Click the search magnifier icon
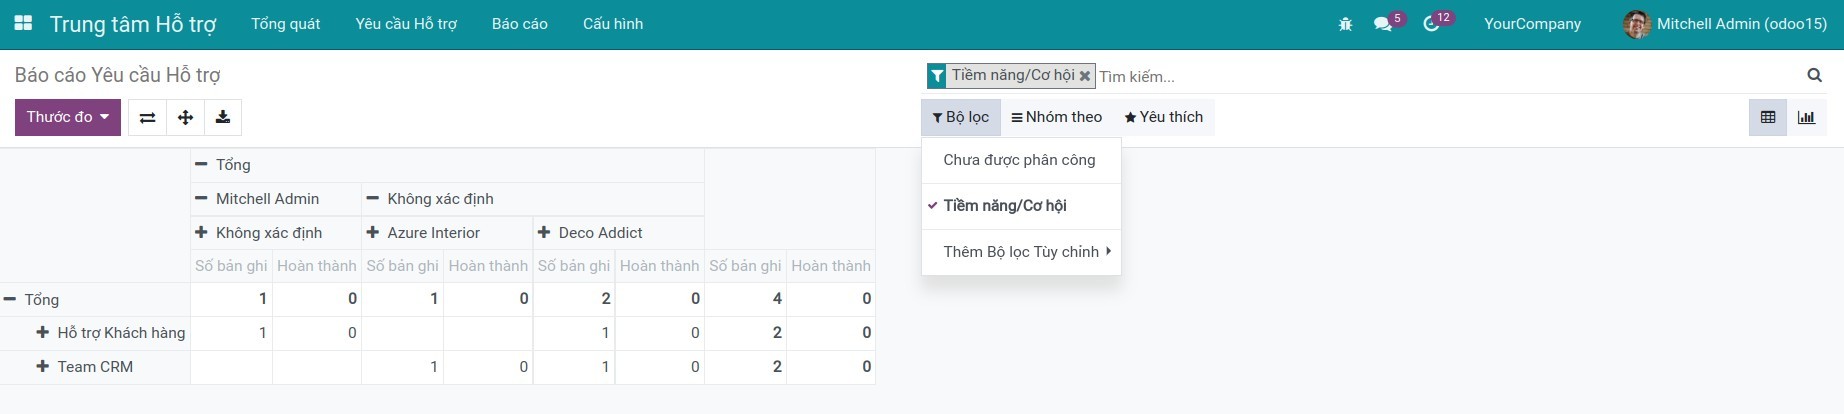 [1814, 75]
